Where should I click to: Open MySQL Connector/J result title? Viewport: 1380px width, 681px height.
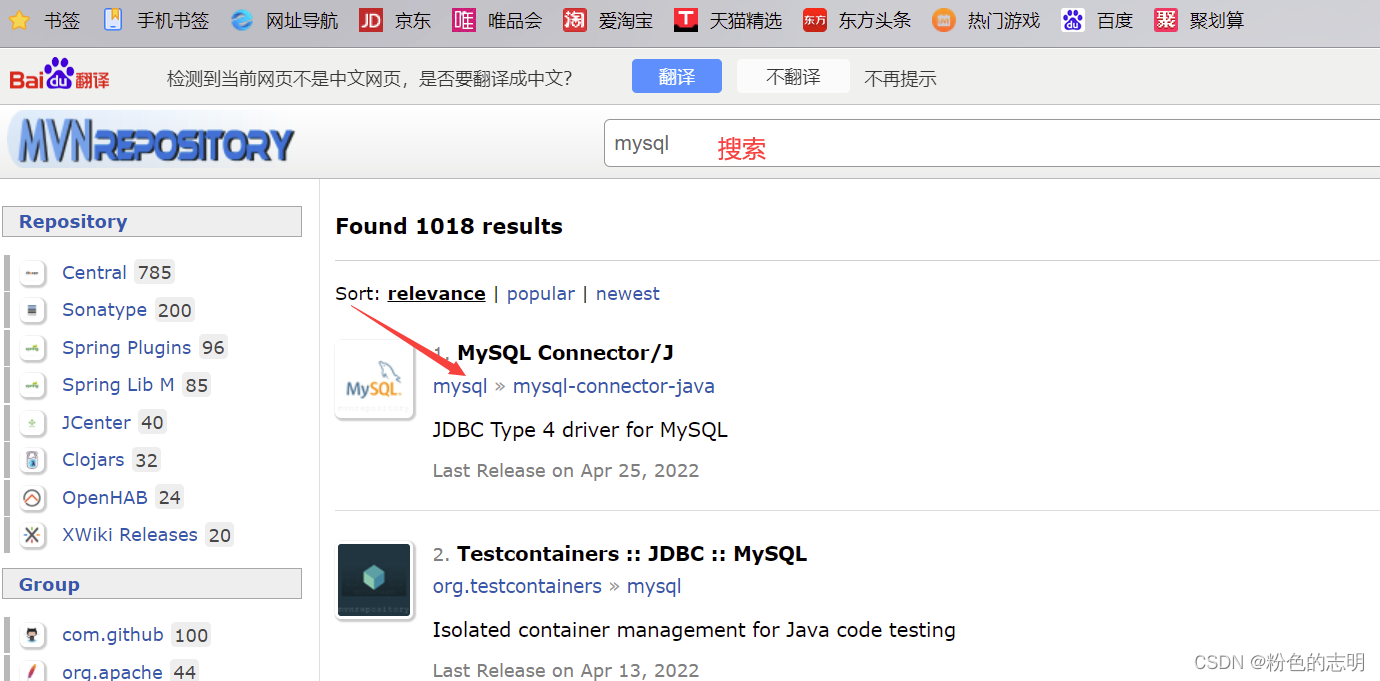tap(565, 353)
